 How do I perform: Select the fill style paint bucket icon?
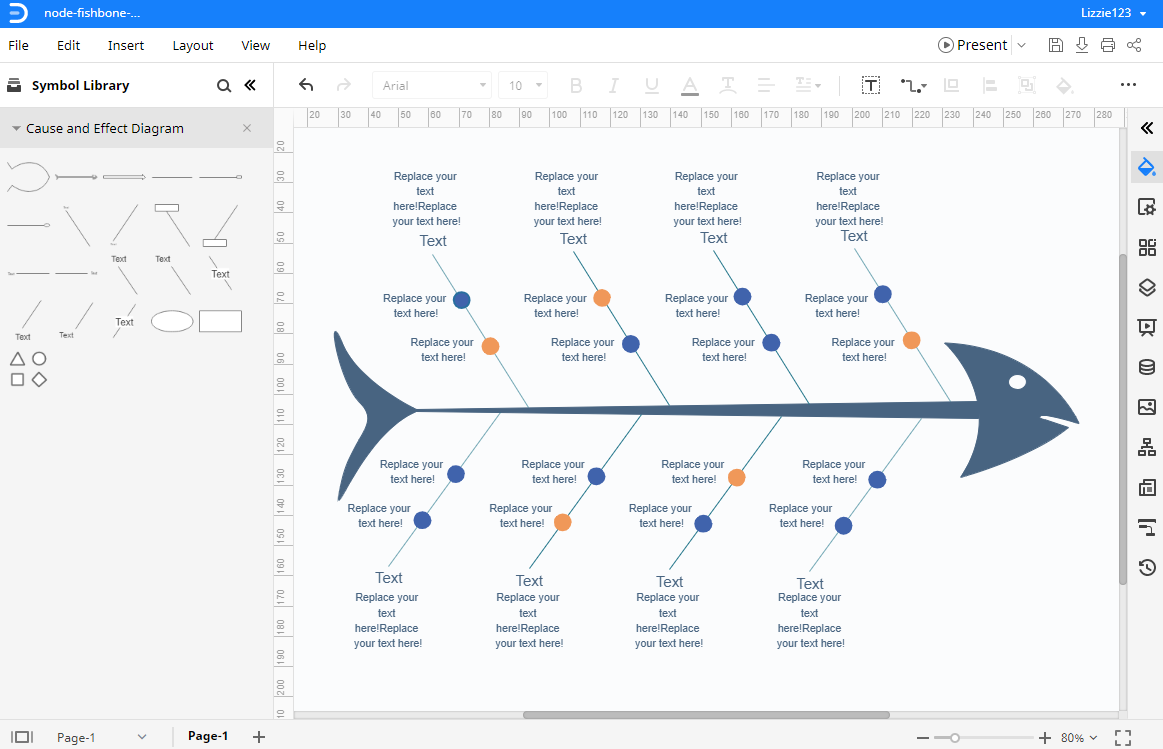[x=1146, y=167]
